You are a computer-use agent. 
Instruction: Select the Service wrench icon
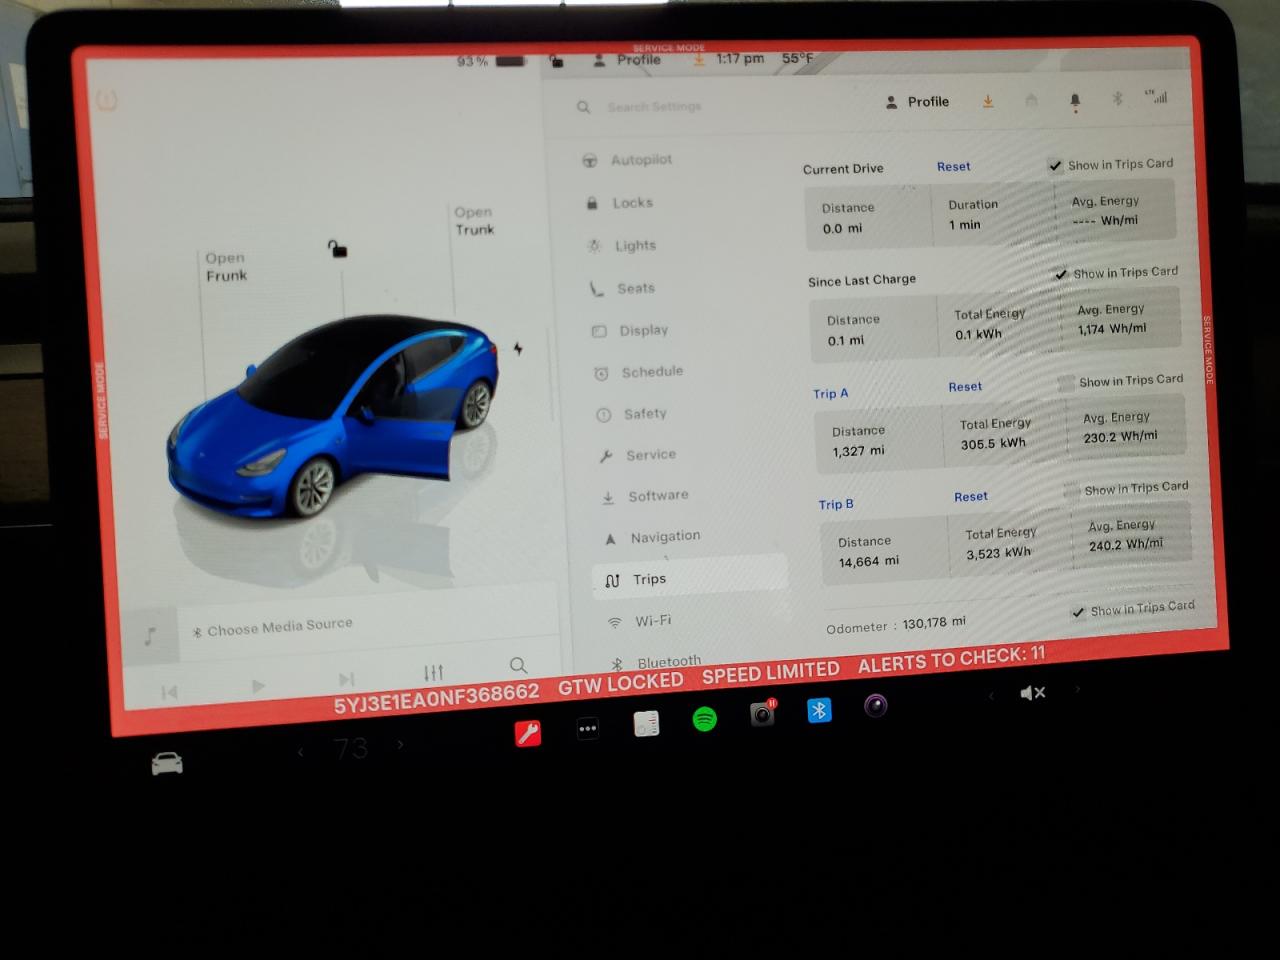[607, 455]
